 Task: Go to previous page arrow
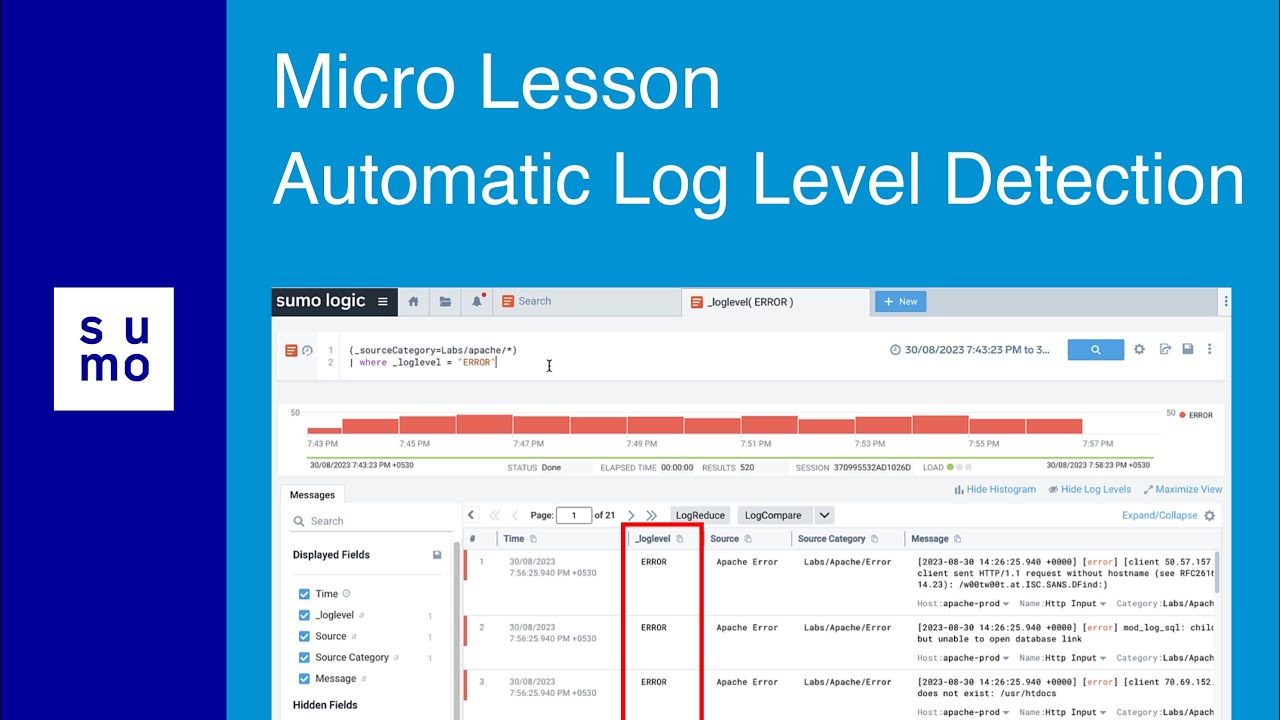point(515,515)
